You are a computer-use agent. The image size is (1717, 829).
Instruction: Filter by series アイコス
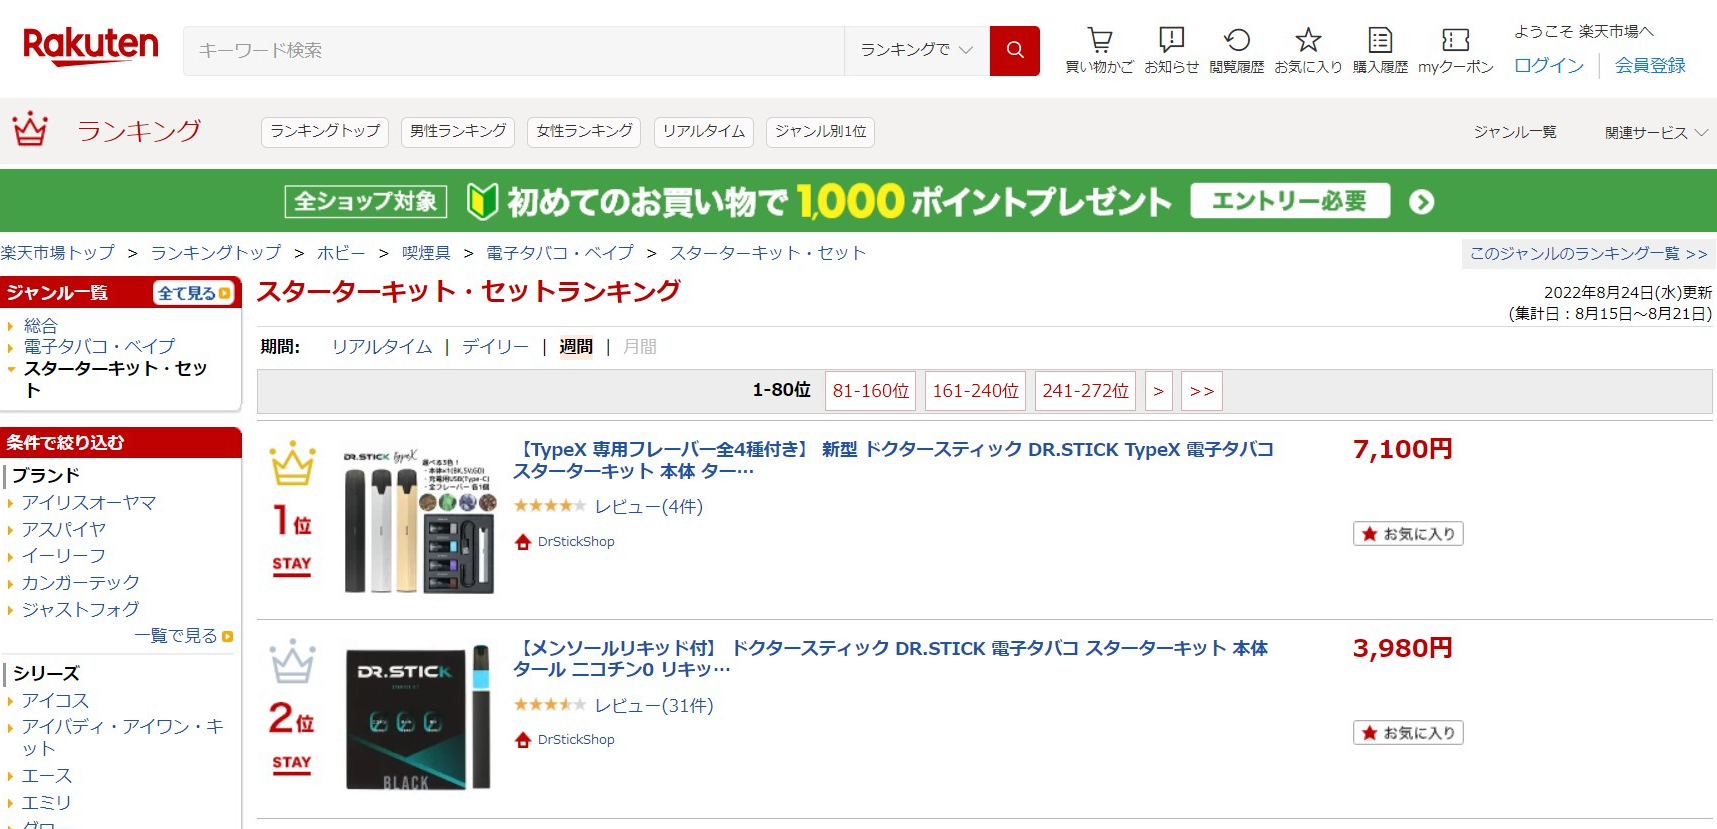(x=55, y=700)
